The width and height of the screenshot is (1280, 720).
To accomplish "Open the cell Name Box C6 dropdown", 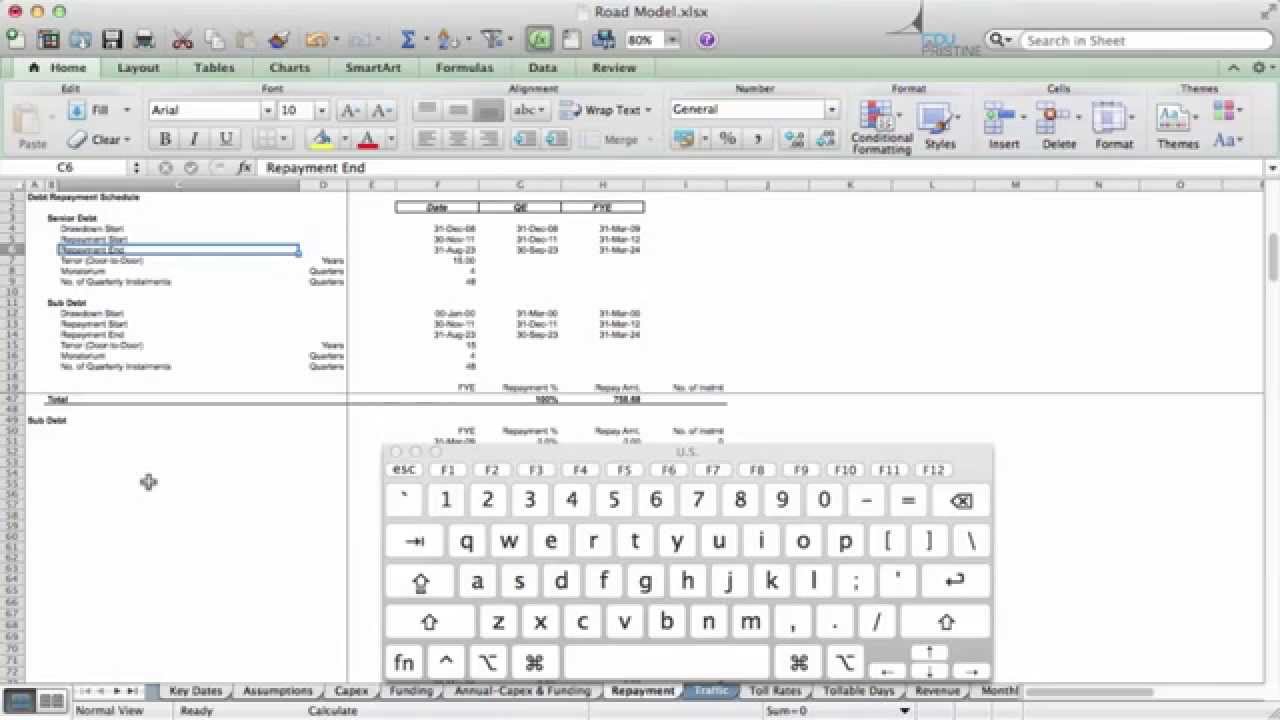I will (x=136, y=168).
